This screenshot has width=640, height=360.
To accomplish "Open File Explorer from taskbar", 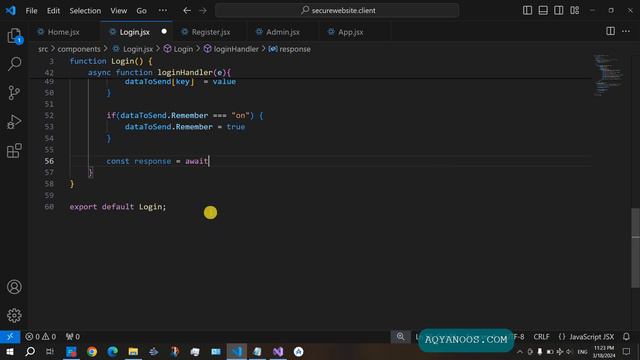I will pyautogui.click(x=133, y=351).
